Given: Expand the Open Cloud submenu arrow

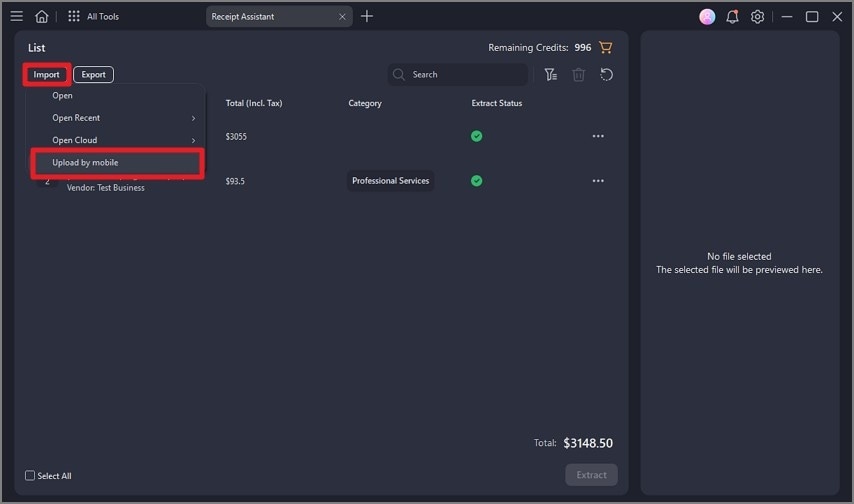Looking at the screenshot, I should pyautogui.click(x=193, y=141).
